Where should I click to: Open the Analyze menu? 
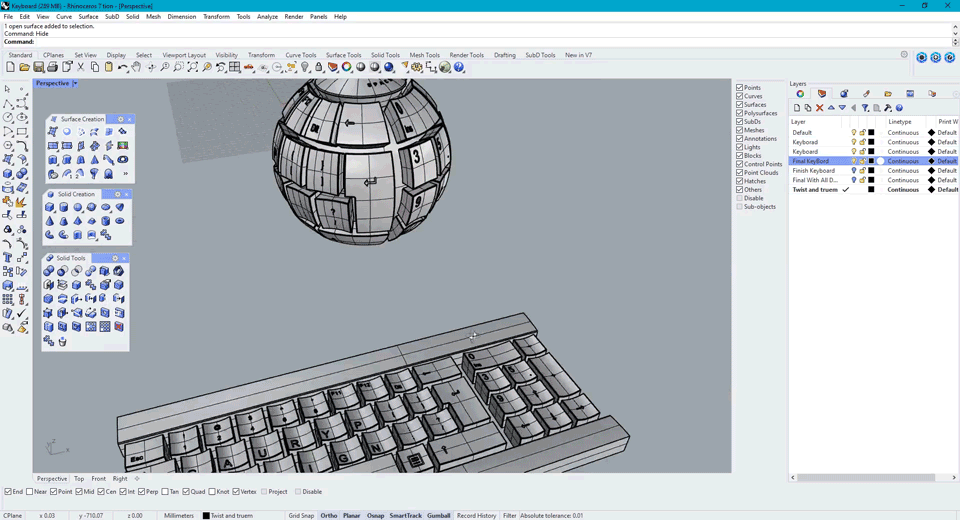[x=267, y=17]
